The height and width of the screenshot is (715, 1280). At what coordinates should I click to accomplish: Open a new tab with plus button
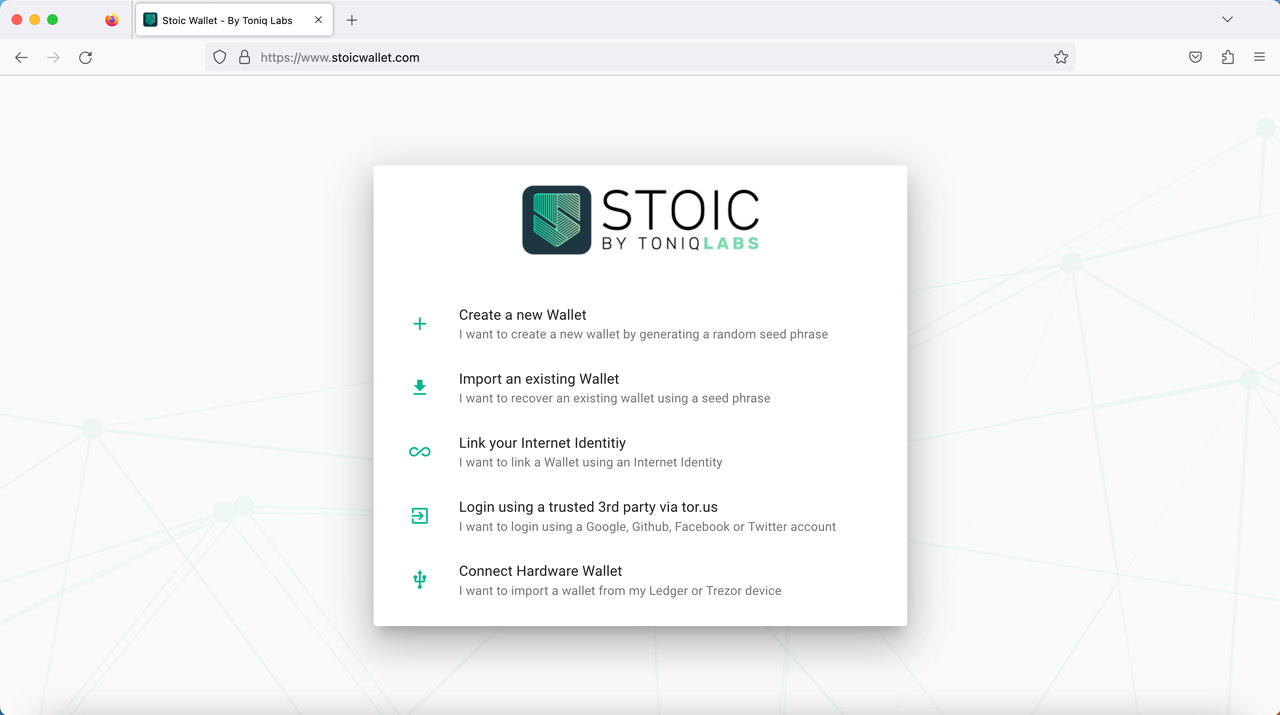click(352, 20)
